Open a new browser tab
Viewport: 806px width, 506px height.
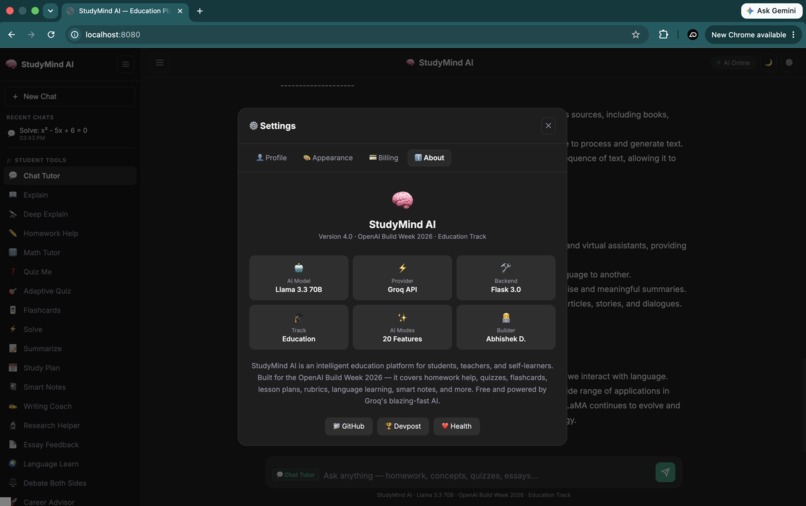(199, 11)
